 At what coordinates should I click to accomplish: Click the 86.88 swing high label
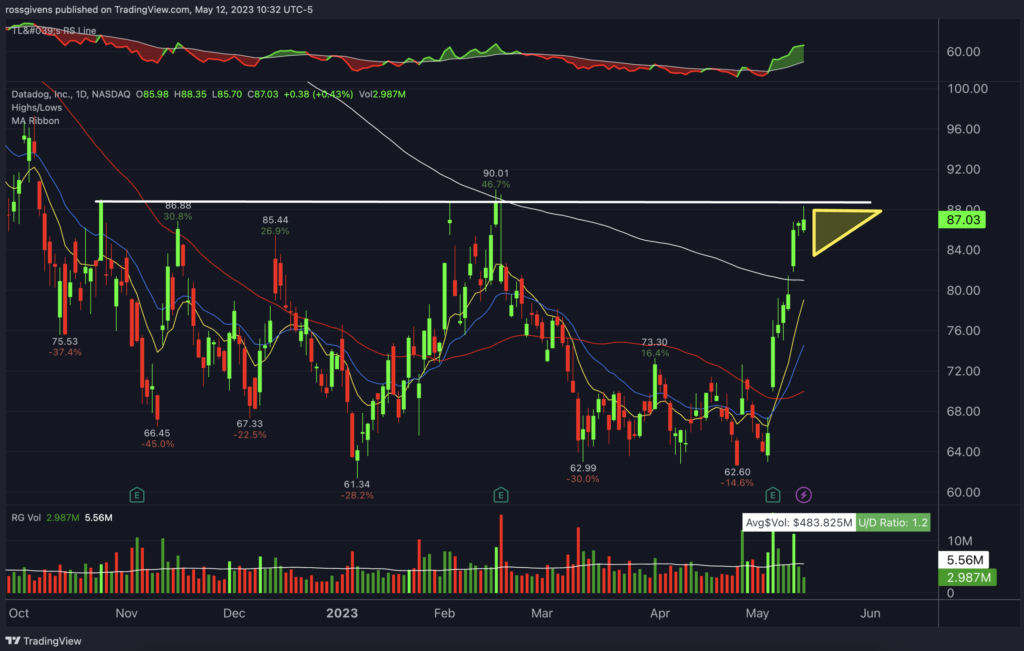click(178, 206)
